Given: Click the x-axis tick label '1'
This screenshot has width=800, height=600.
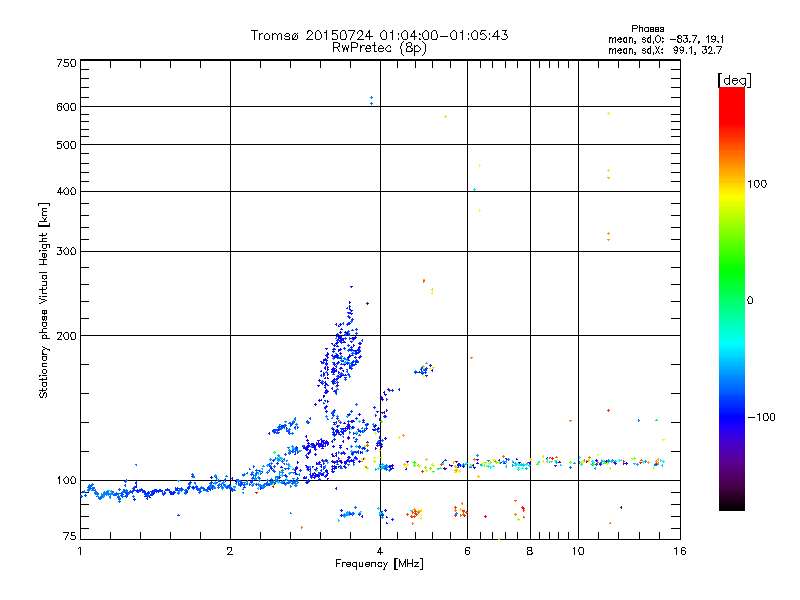Looking at the screenshot, I should pyautogui.click(x=80, y=551).
